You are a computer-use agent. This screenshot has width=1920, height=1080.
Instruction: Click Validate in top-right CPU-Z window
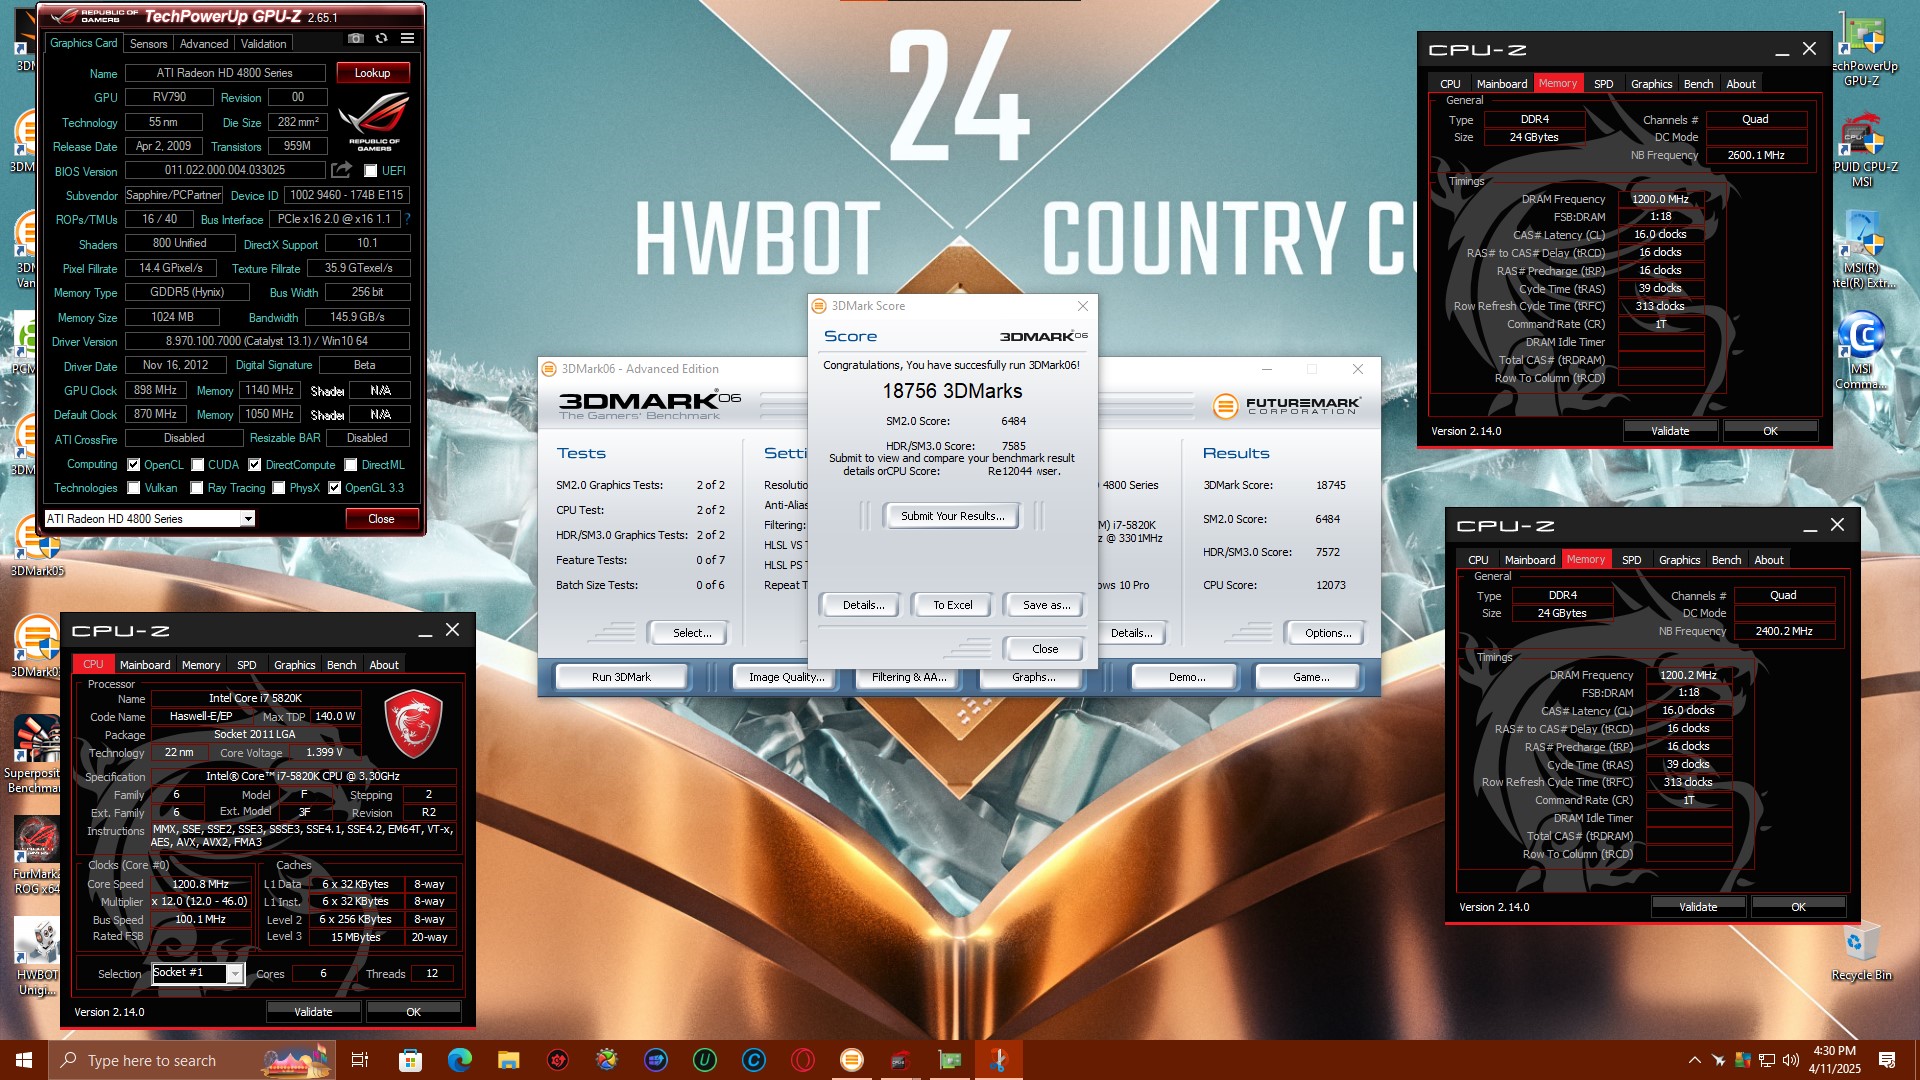pos(1669,431)
